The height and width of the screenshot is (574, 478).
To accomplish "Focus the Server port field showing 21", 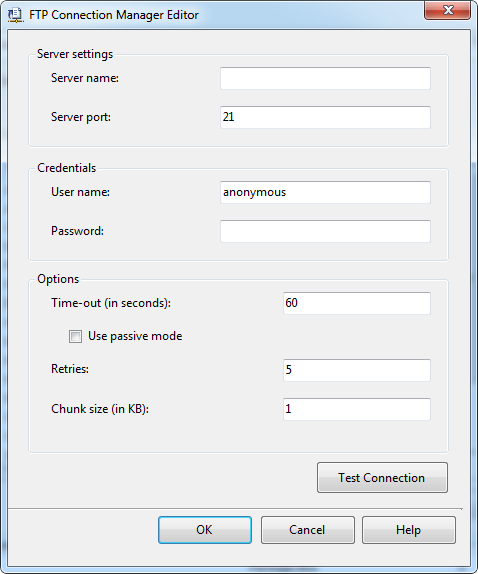I will pos(325,117).
